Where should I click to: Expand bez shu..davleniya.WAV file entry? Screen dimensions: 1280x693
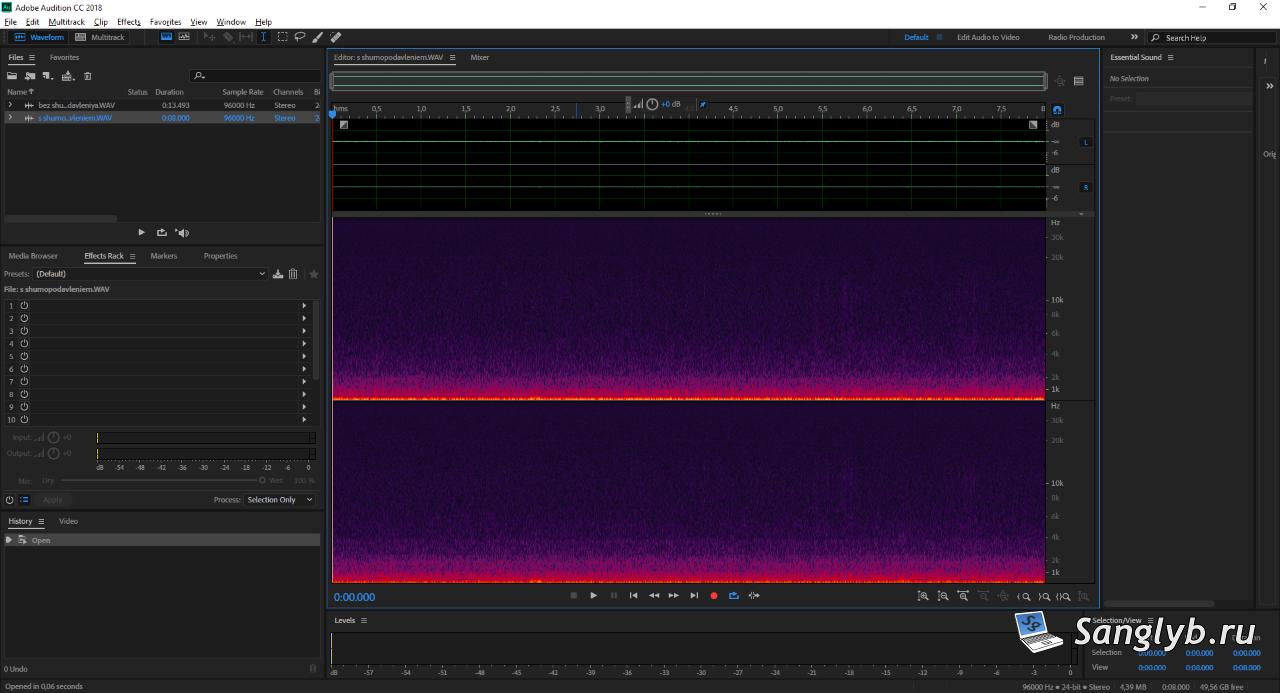(10, 105)
